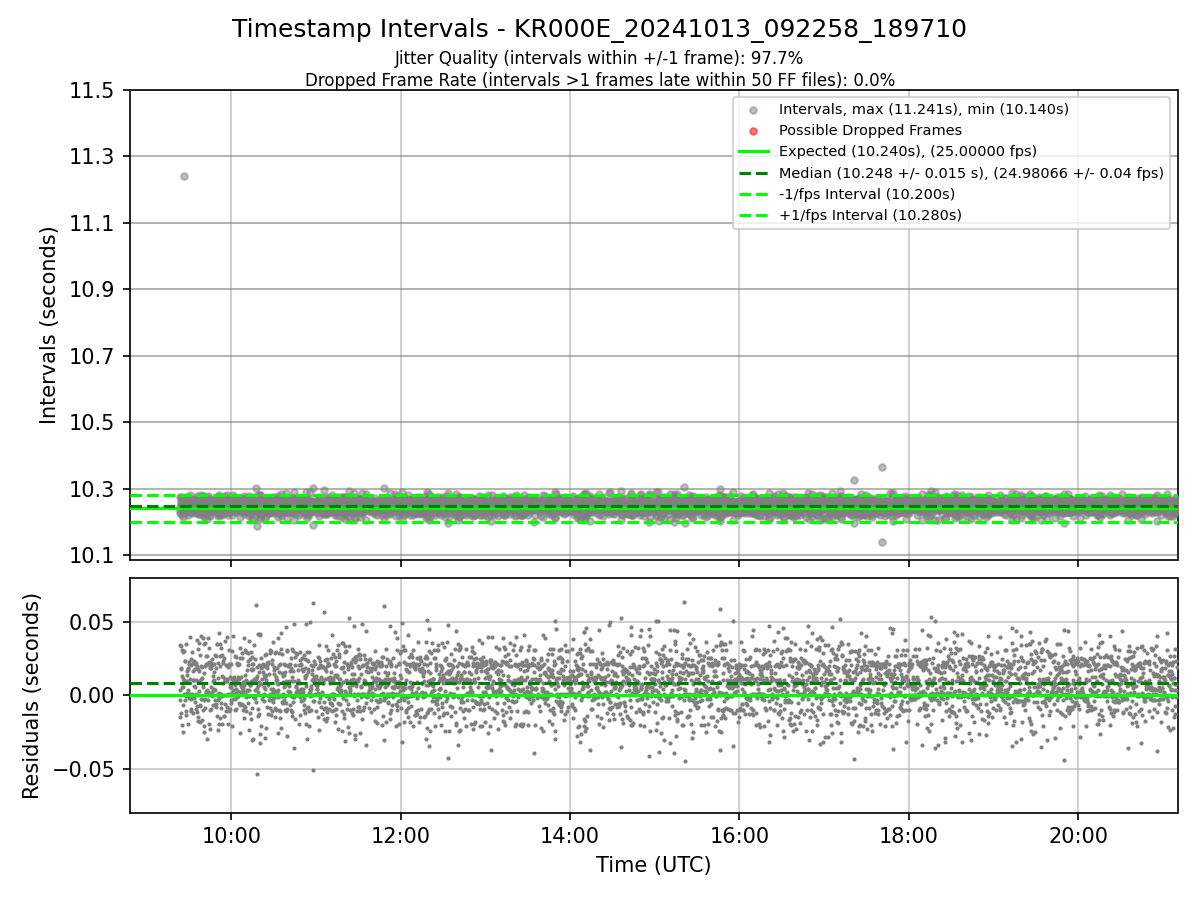This screenshot has height=900, width=1200.
Task: Click the high outlier point near 10.37 seconds
Action: tap(882, 467)
